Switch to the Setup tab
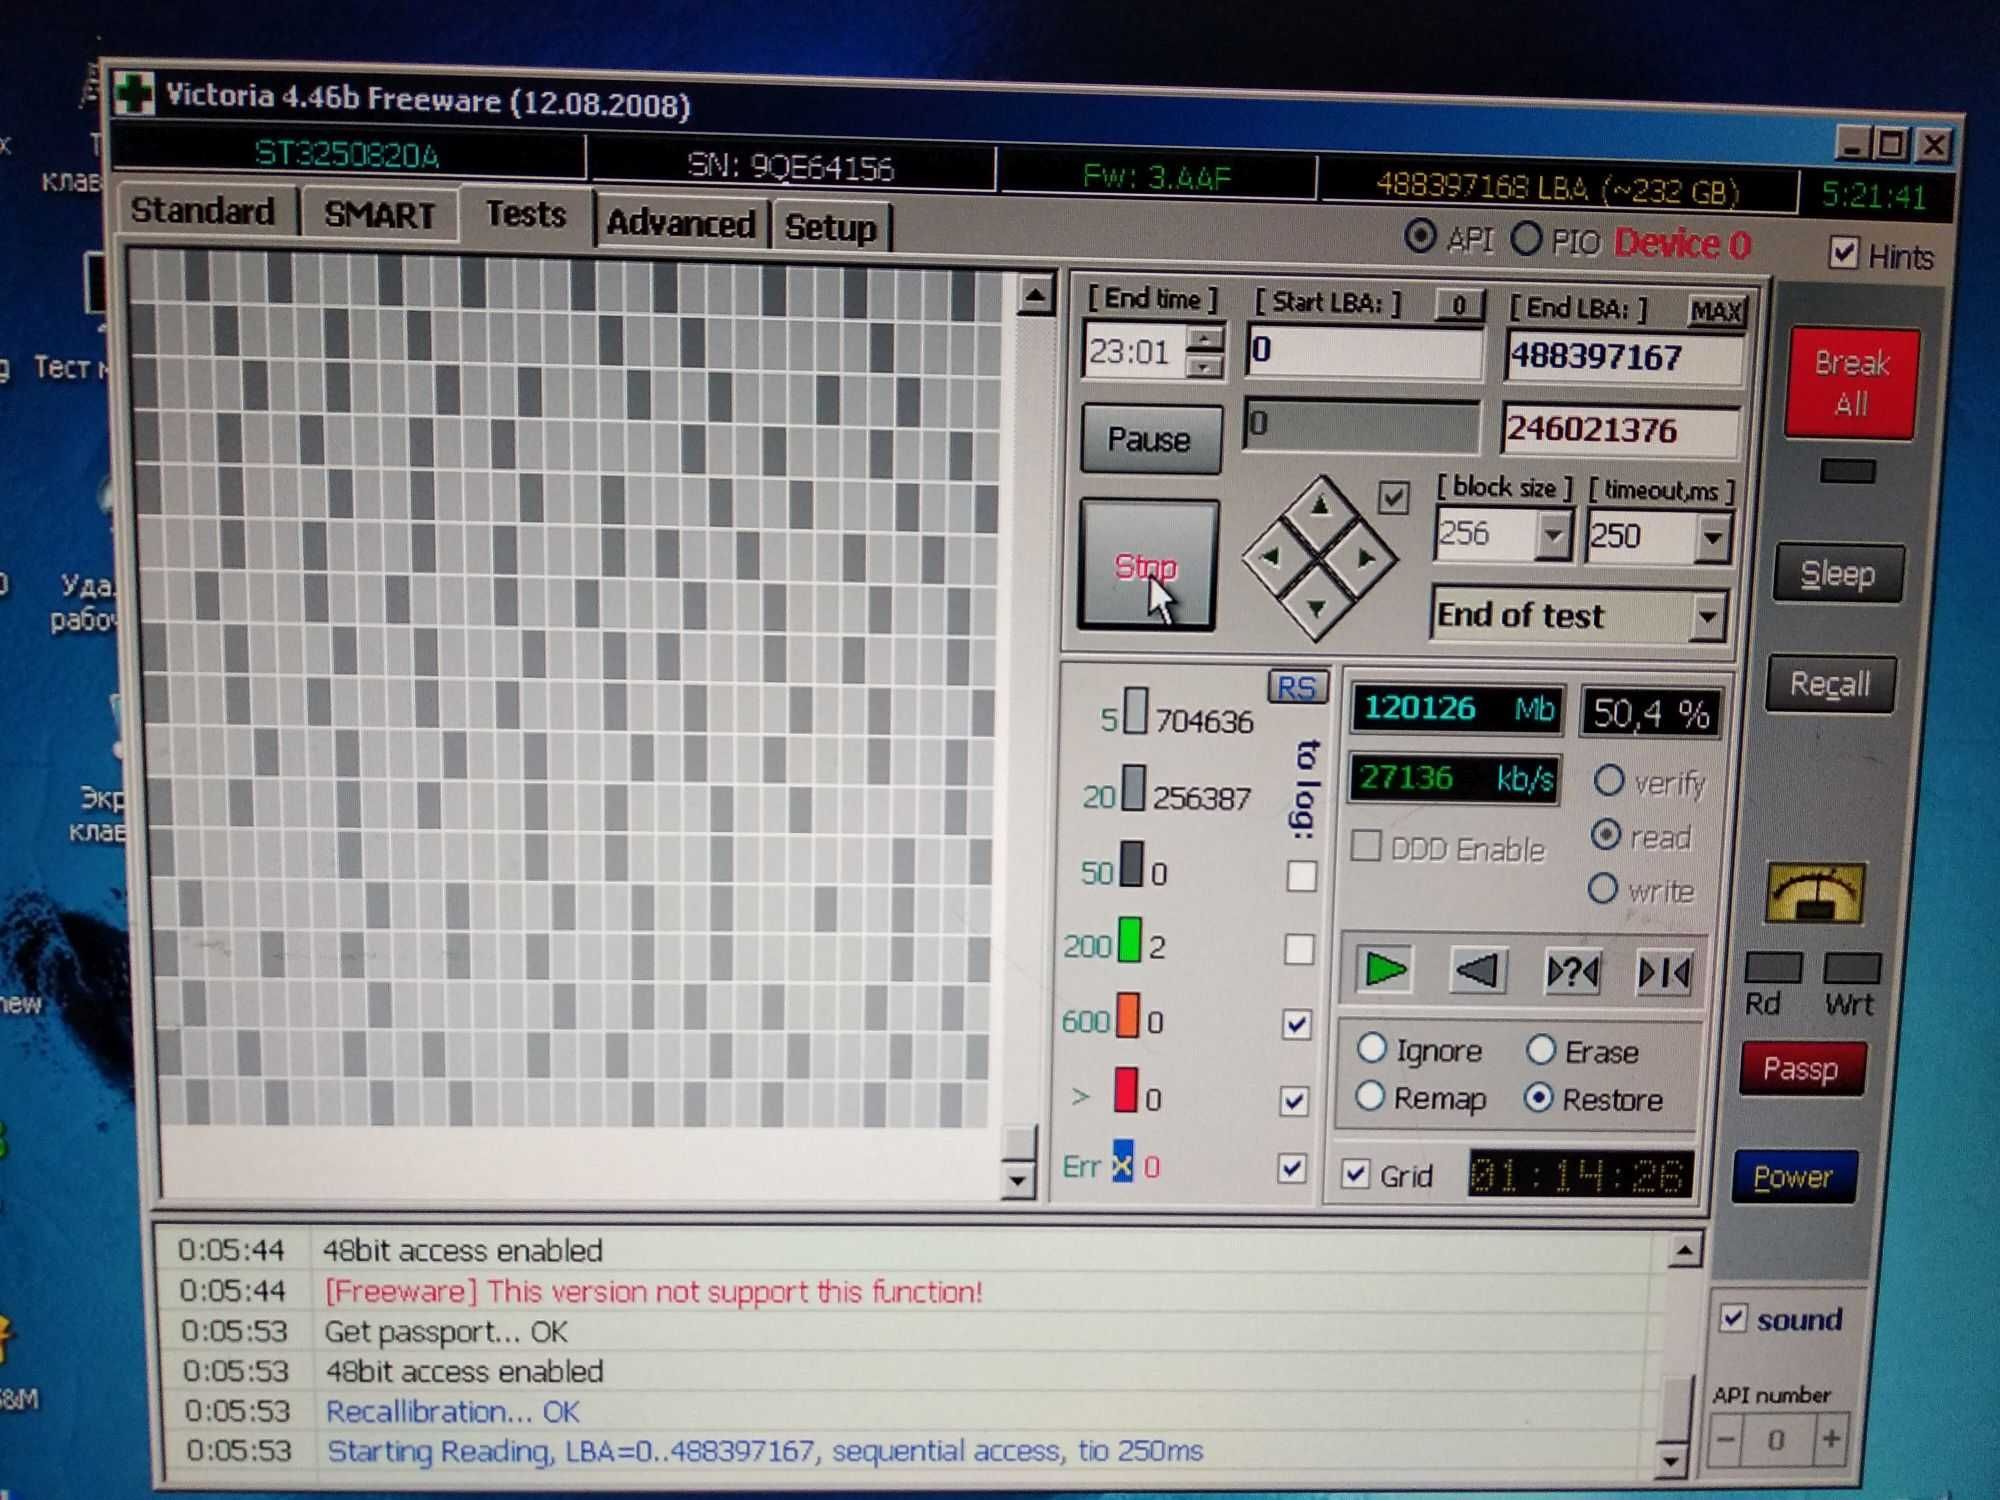Screen dimensions: 2000x1500 (x=830, y=227)
